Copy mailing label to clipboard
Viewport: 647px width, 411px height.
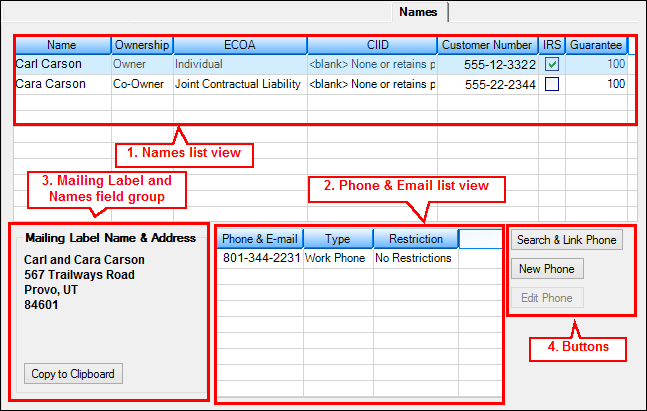click(x=73, y=374)
